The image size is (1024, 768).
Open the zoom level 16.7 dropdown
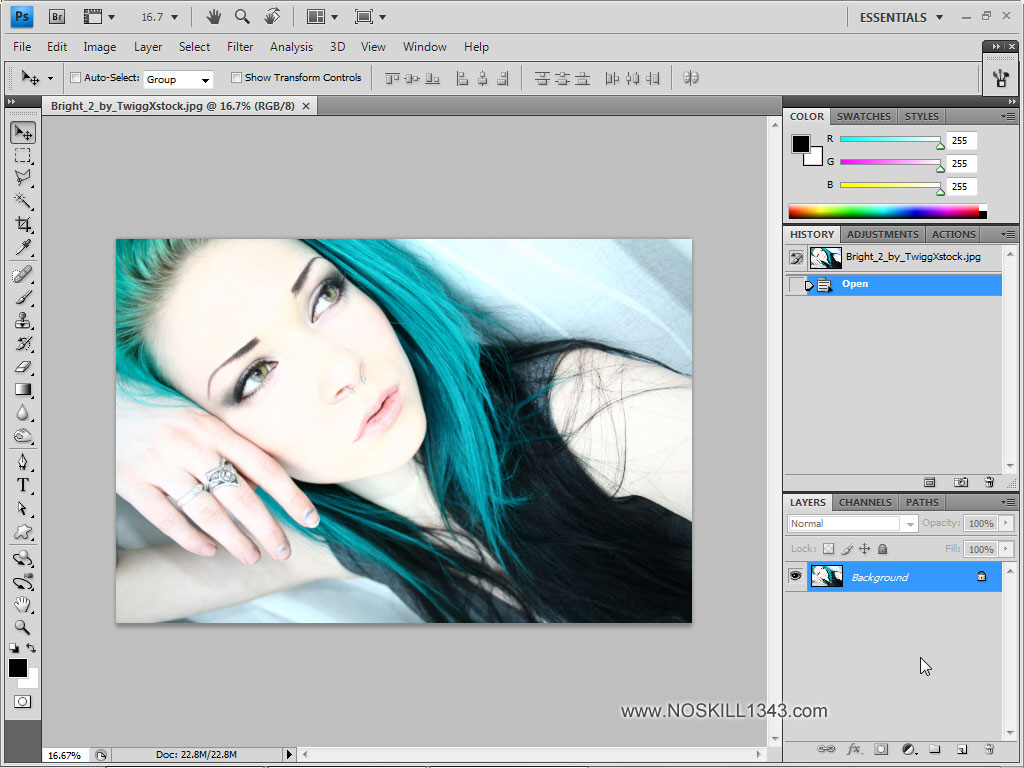[x=174, y=18]
